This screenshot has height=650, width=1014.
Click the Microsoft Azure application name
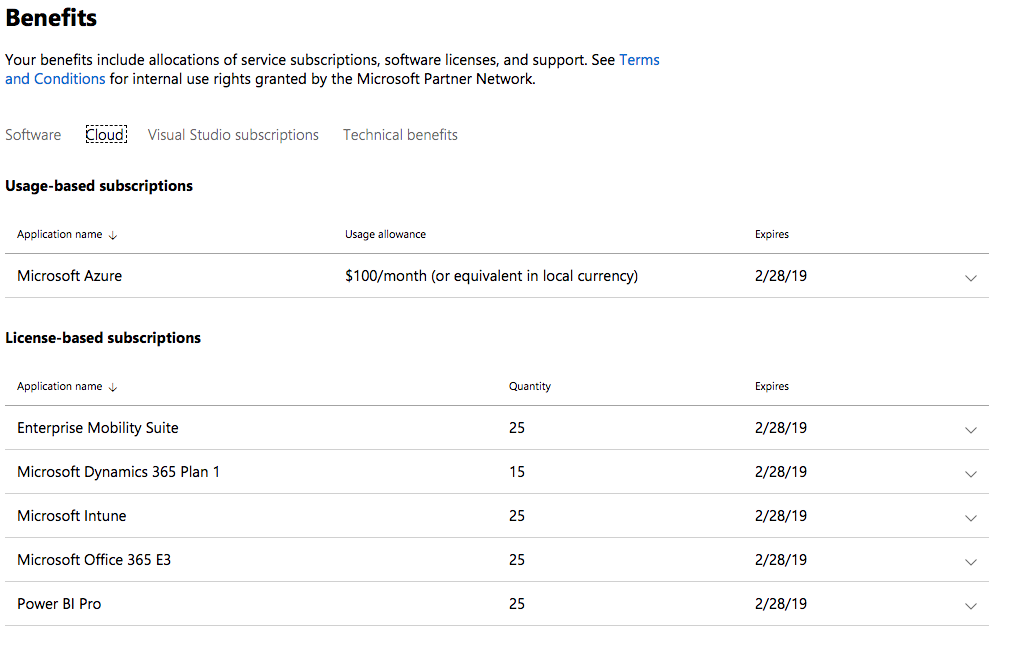[69, 276]
